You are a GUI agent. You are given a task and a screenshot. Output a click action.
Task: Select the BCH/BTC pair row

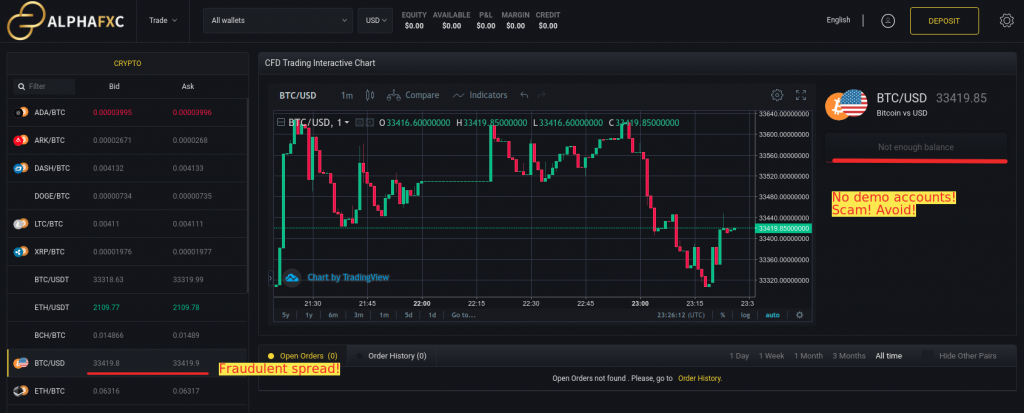127,335
